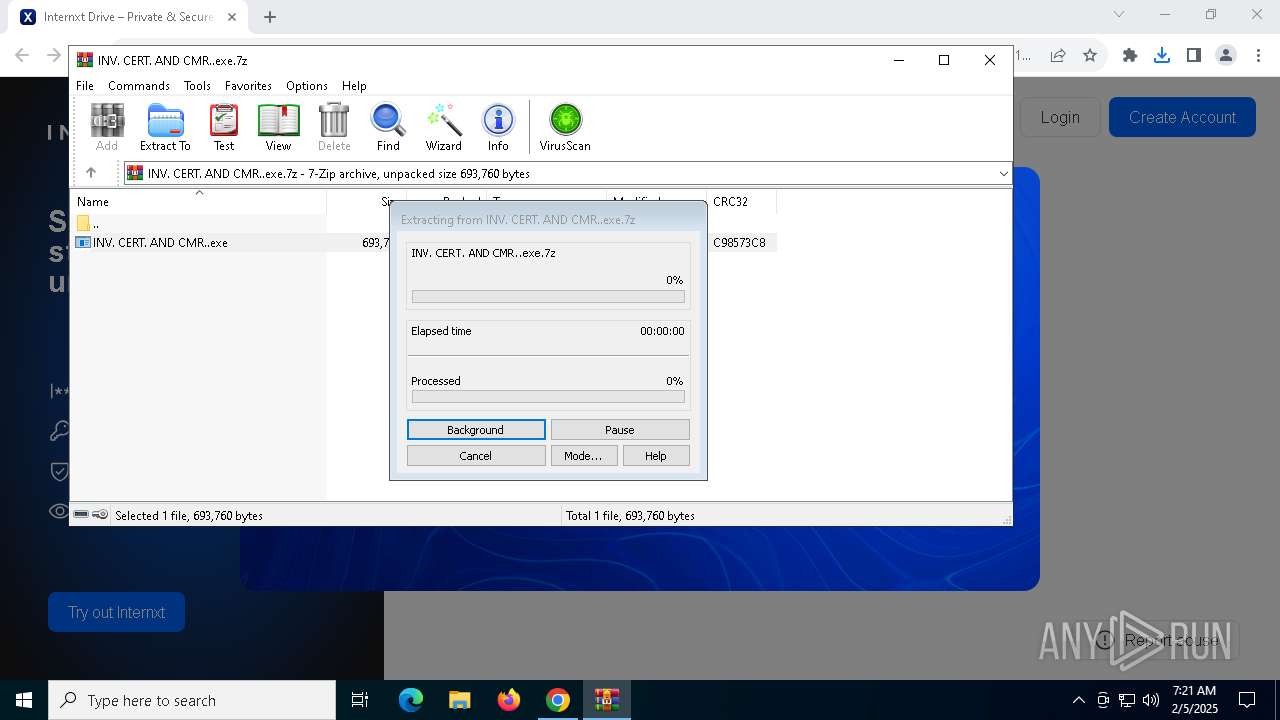1280x720 pixels.
Task: Open Task View on taskbar
Action: click(360, 700)
